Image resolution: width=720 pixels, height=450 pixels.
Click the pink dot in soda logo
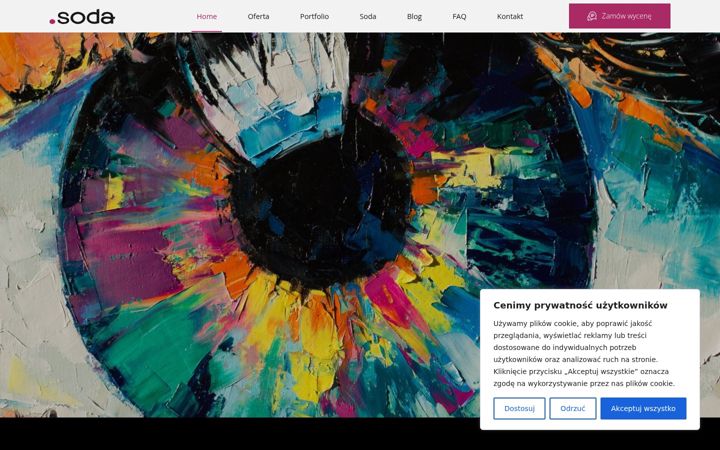coord(52,21)
